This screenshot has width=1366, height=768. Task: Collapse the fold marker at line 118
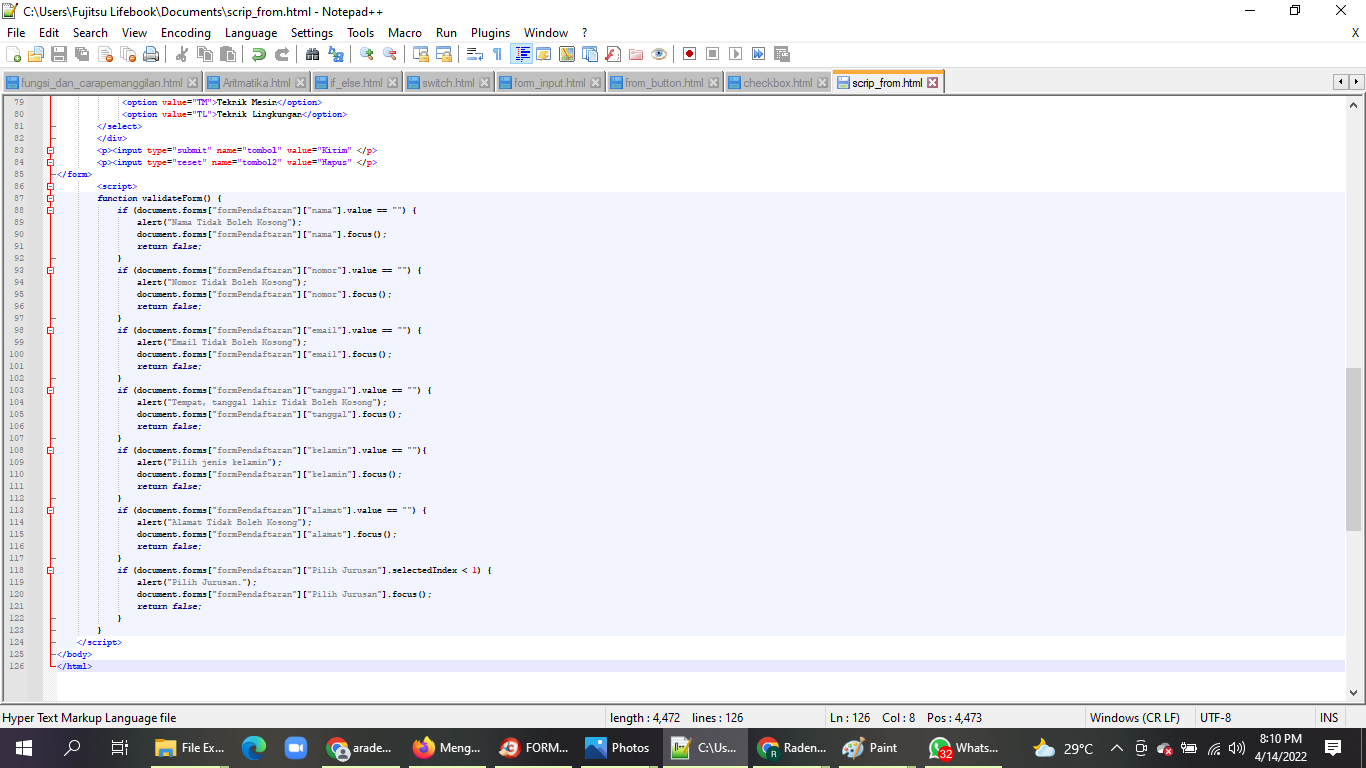[50, 570]
